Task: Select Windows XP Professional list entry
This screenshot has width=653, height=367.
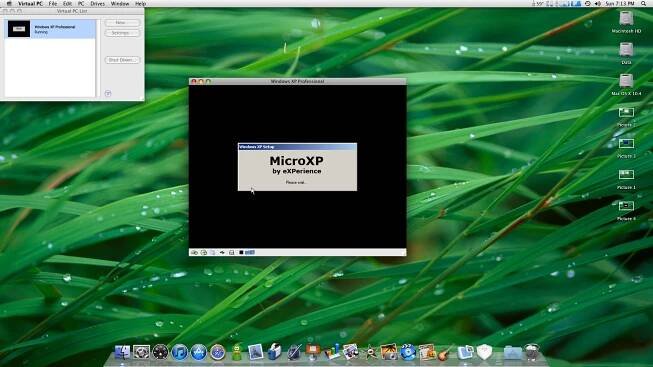Action: click(x=50, y=29)
